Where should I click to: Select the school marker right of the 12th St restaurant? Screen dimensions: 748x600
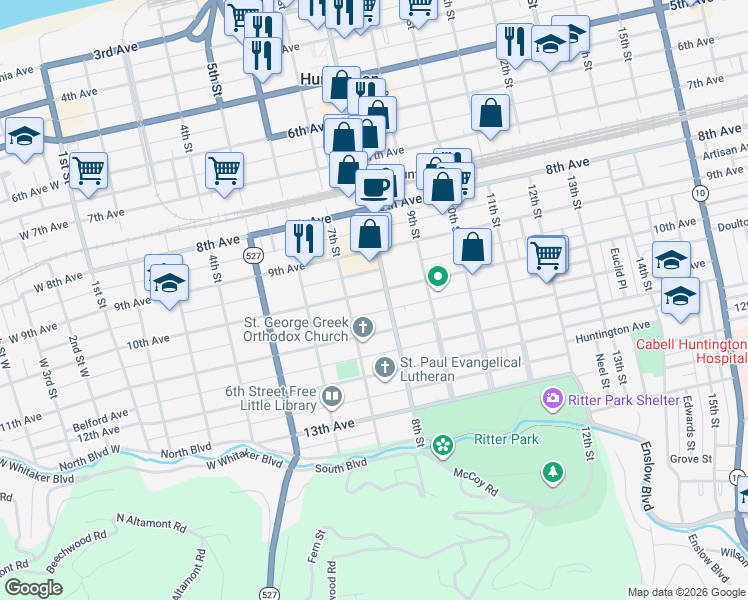click(x=550, y=45)
